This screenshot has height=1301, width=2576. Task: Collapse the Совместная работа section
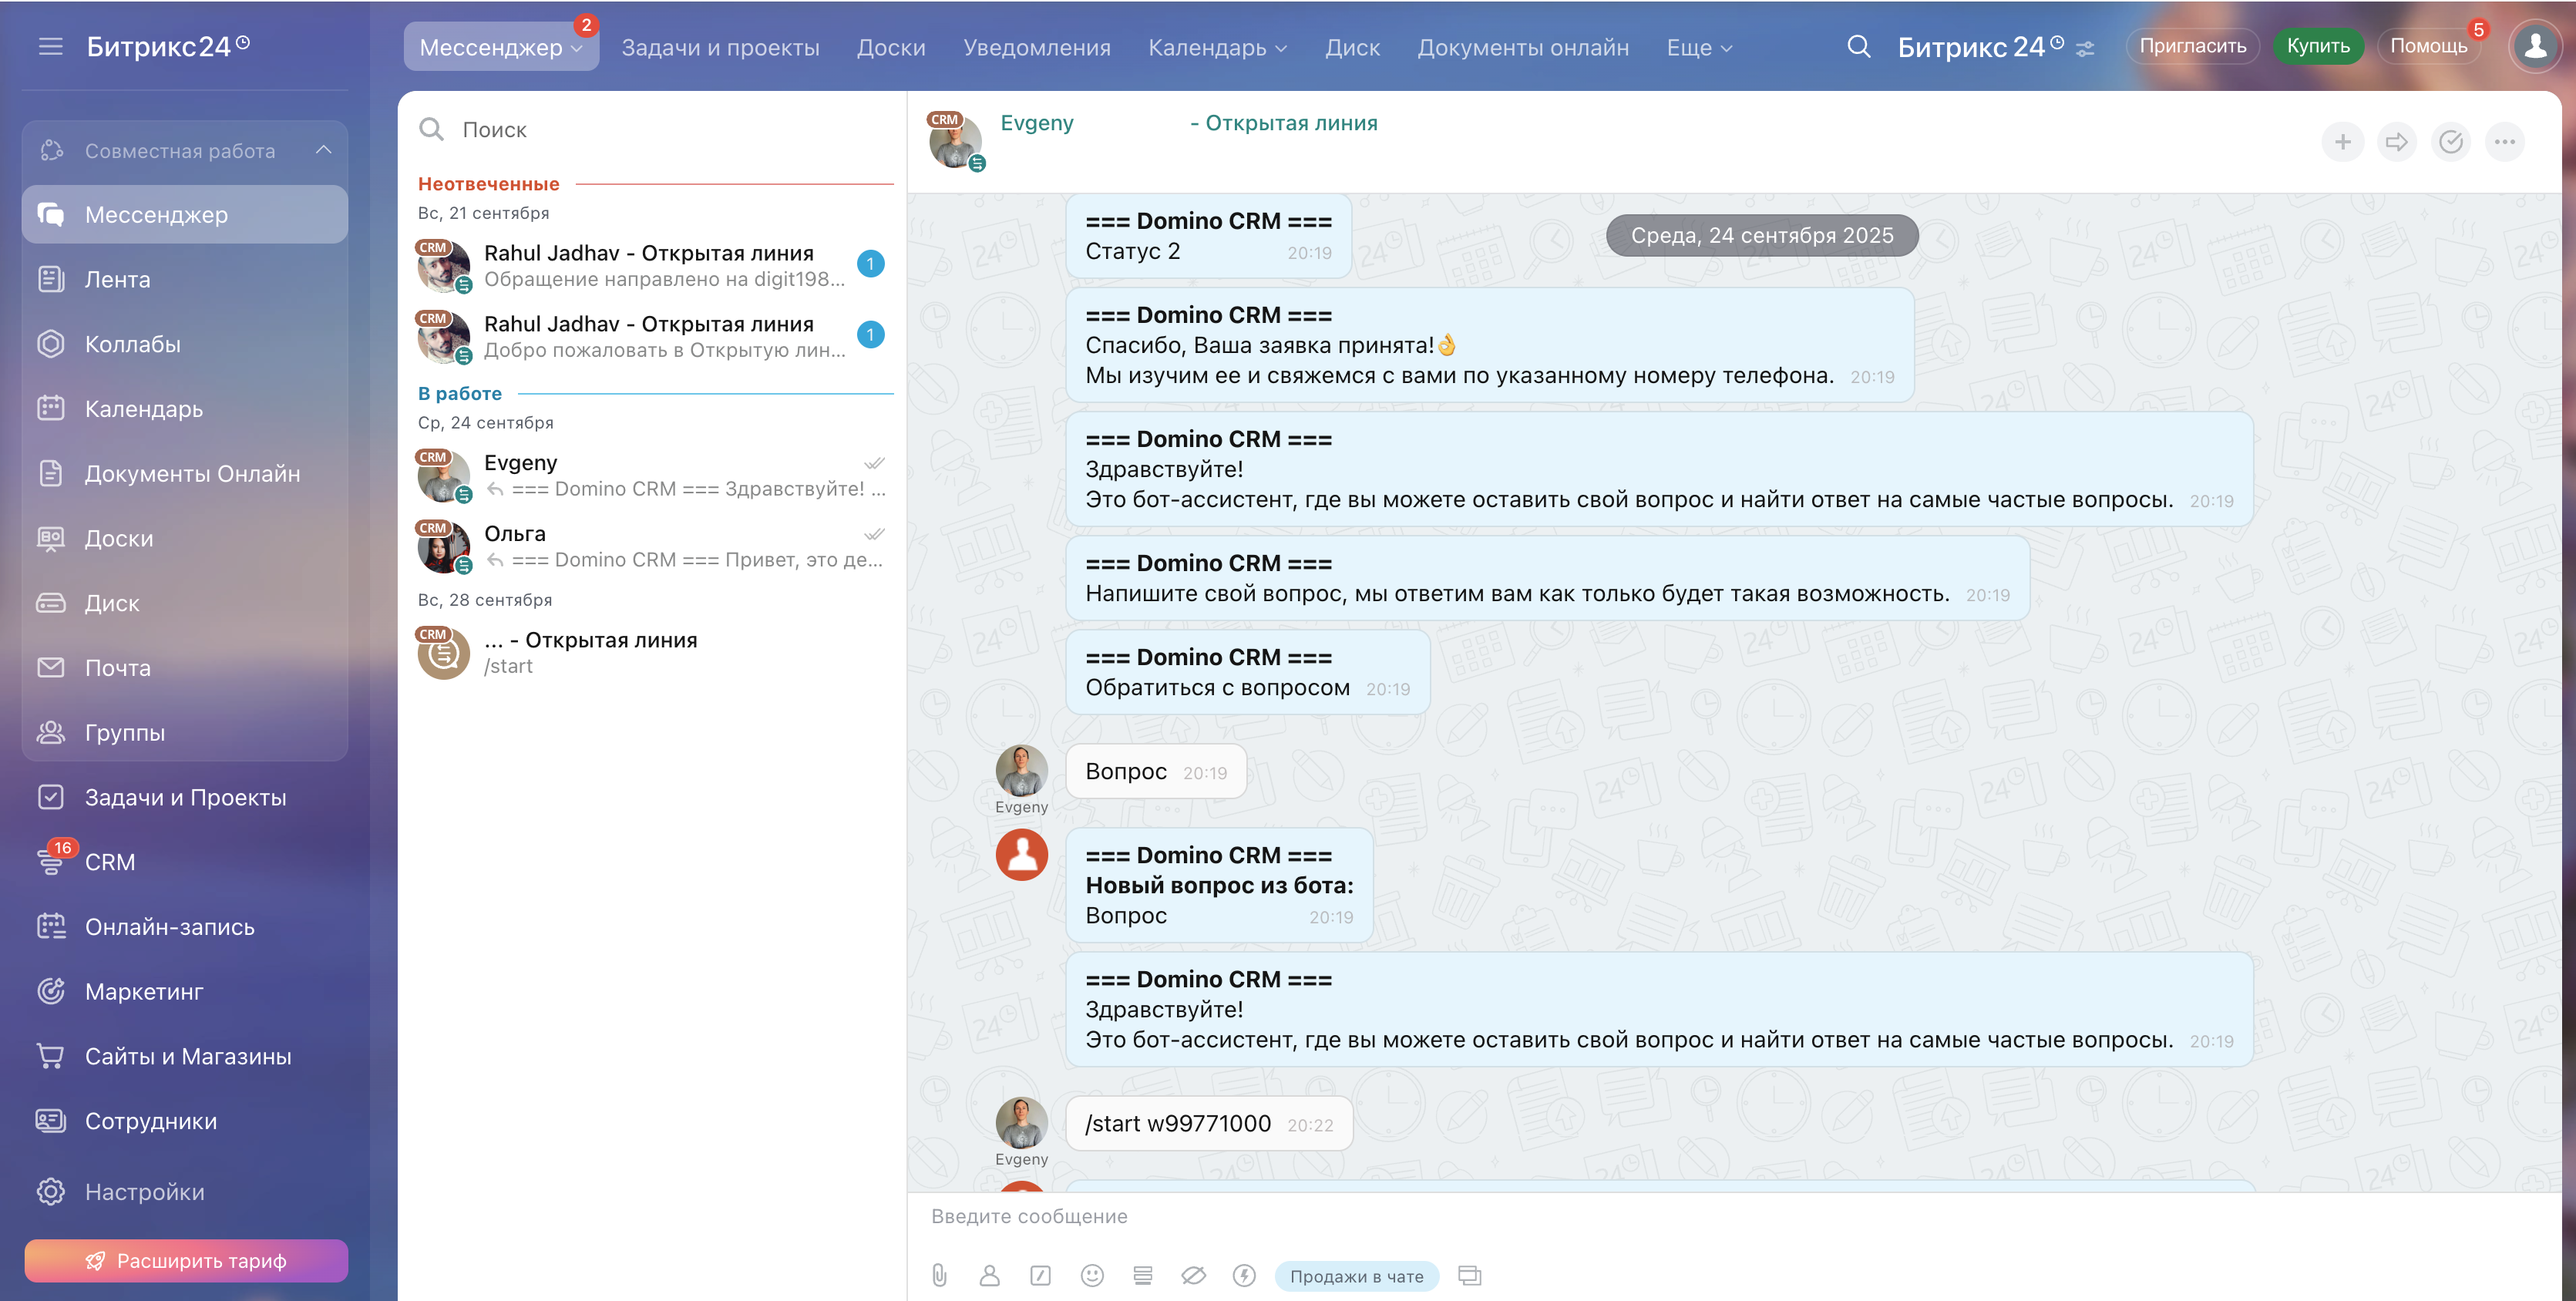323,150
